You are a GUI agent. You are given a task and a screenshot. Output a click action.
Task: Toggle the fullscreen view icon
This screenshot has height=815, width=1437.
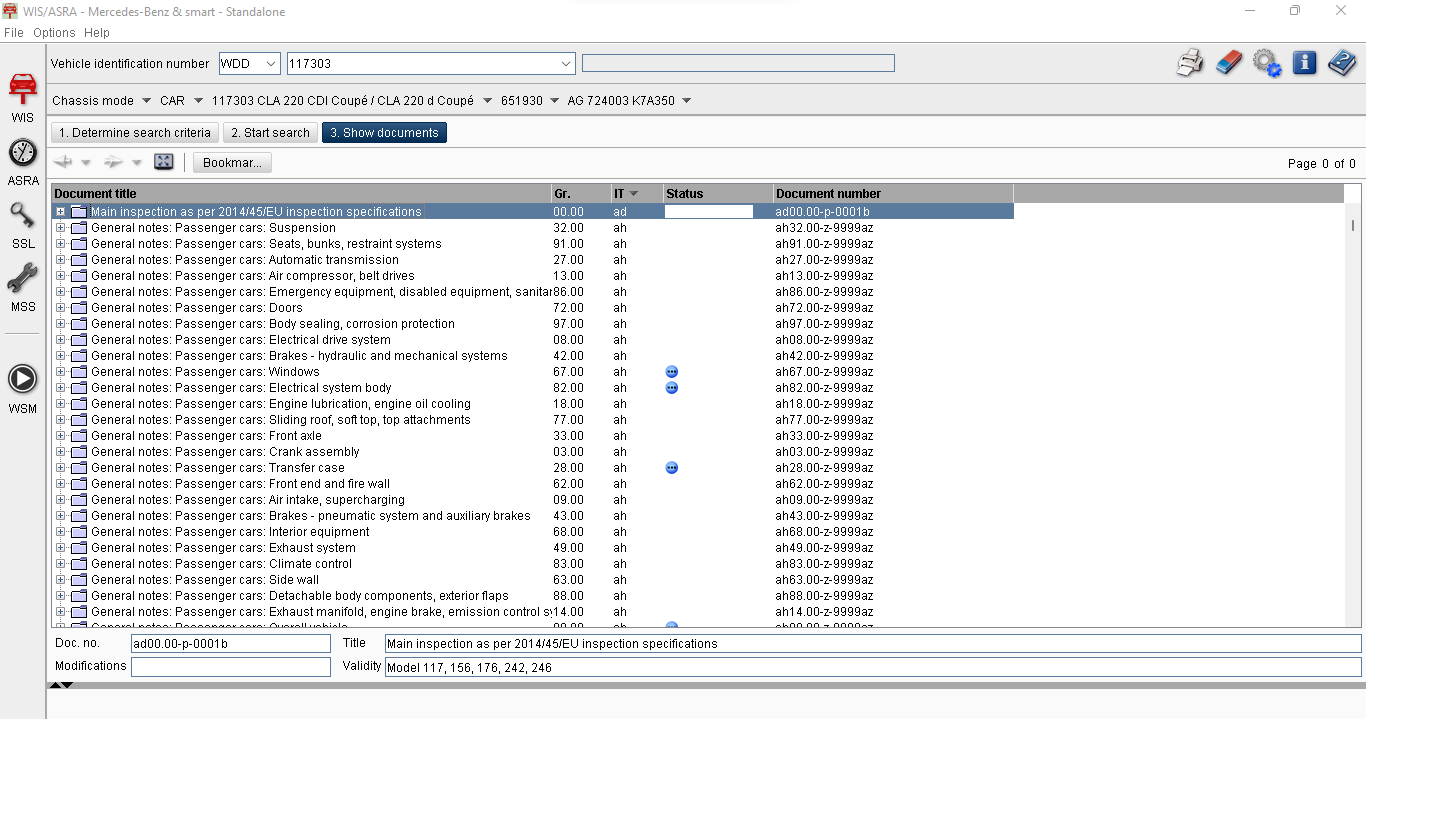tap(164, 162)
